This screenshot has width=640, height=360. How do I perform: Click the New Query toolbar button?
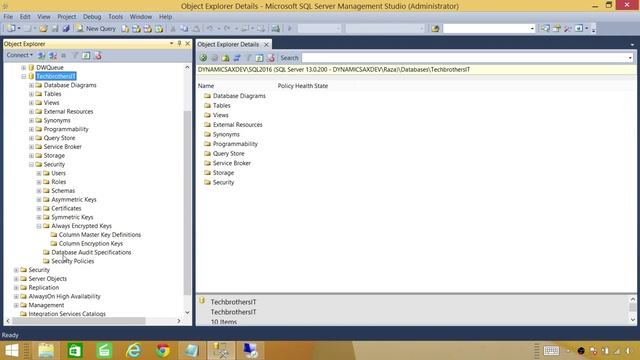(96, 29)
